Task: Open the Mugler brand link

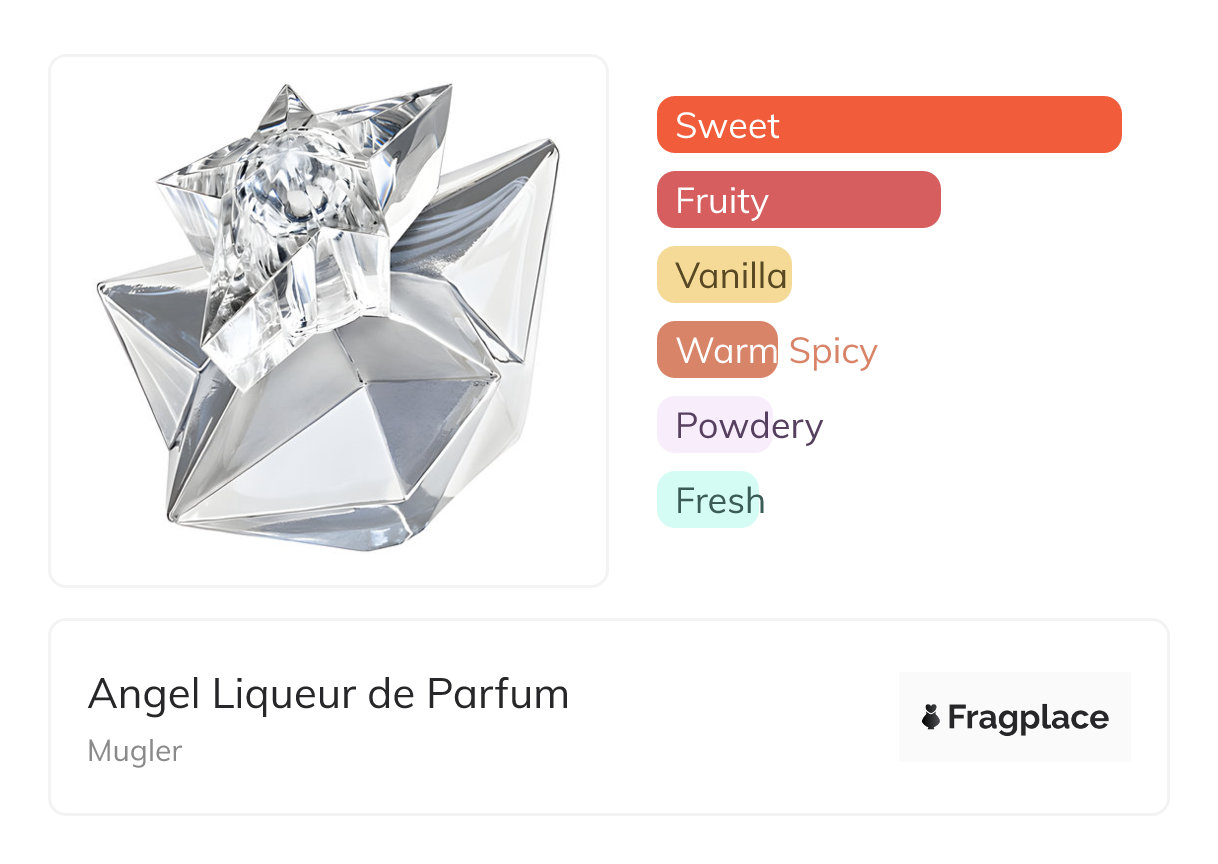Action: coord(135,751)
